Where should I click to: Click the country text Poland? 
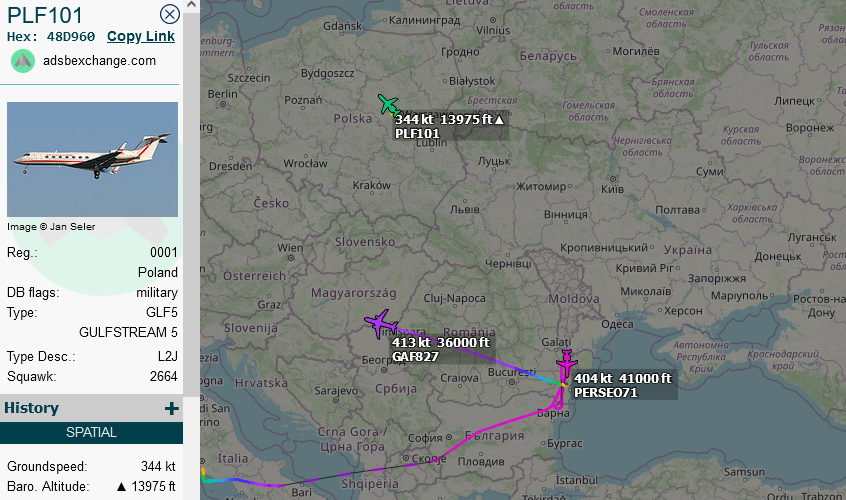coord(158,272)
